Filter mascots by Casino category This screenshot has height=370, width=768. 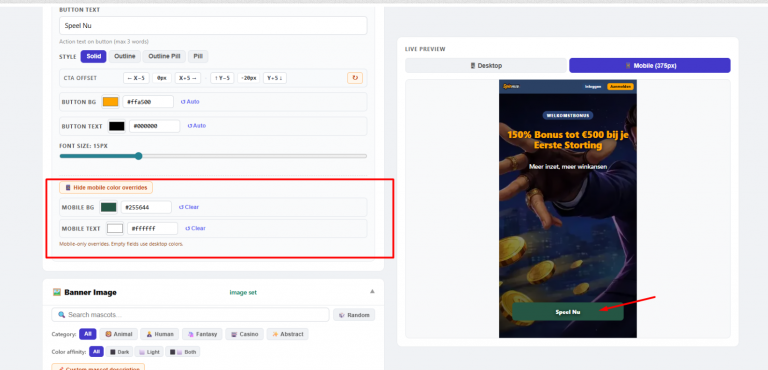244,334
